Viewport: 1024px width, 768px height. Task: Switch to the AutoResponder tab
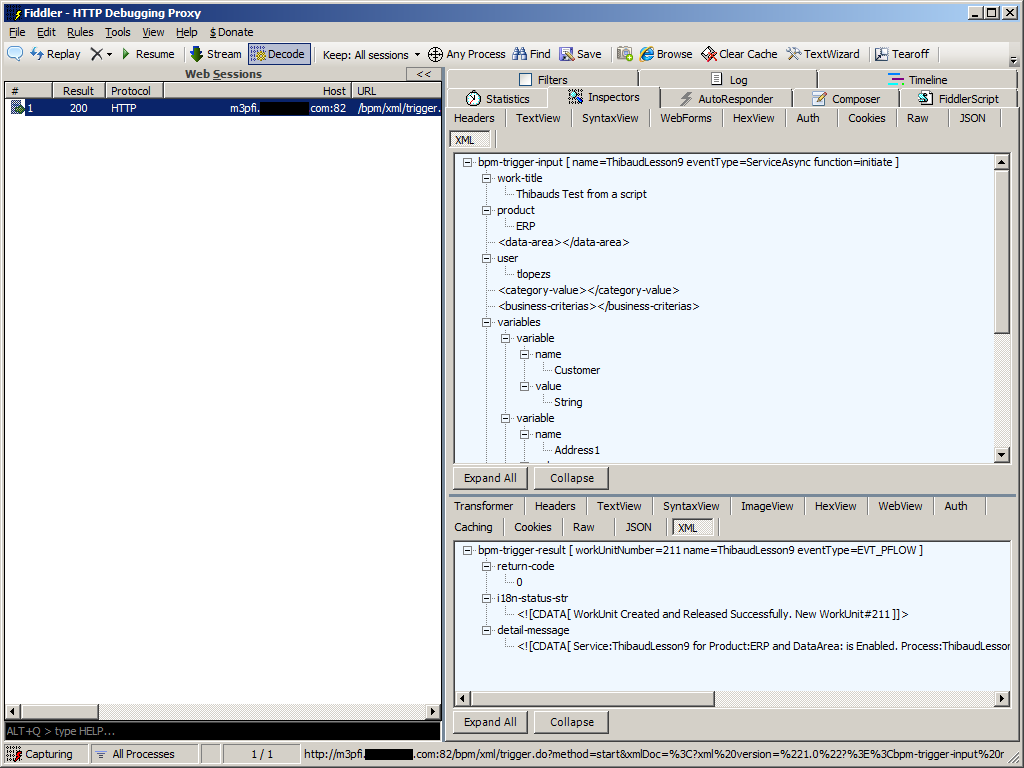[726, 99]
